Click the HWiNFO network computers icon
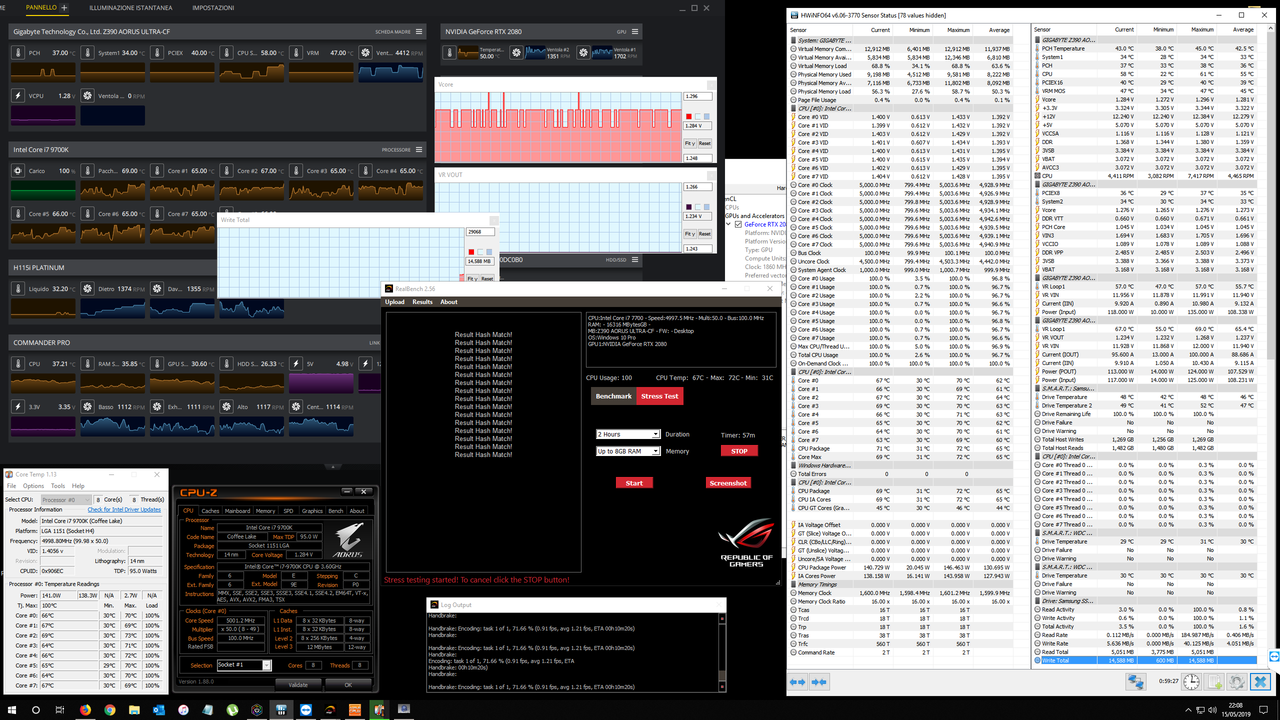 [x=1136, y=681]
